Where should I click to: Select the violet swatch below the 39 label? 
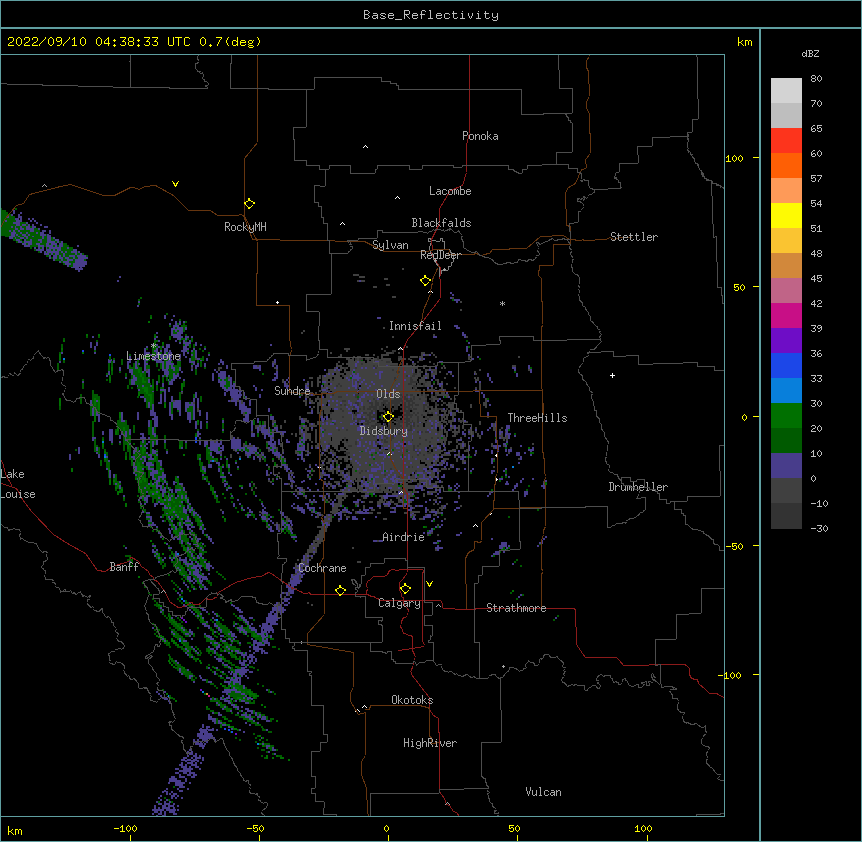point(786,340)
